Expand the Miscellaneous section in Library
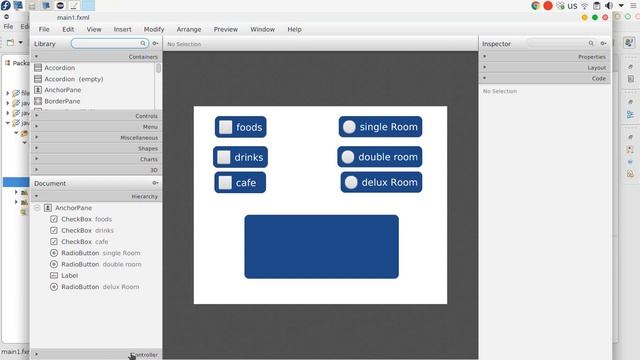This screenshot has width=640, height=360. coord(96,138)
